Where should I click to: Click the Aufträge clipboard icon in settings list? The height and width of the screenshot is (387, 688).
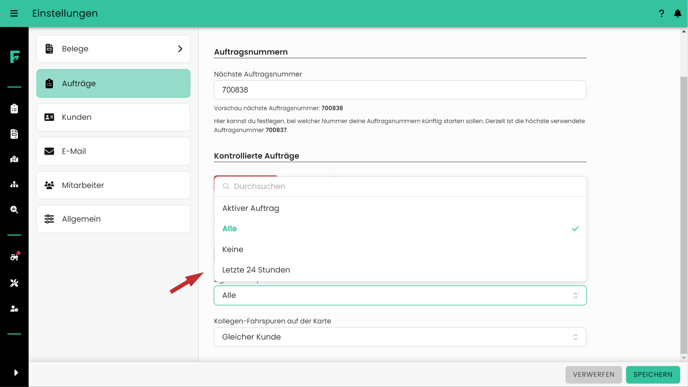[x=49, y=83]
